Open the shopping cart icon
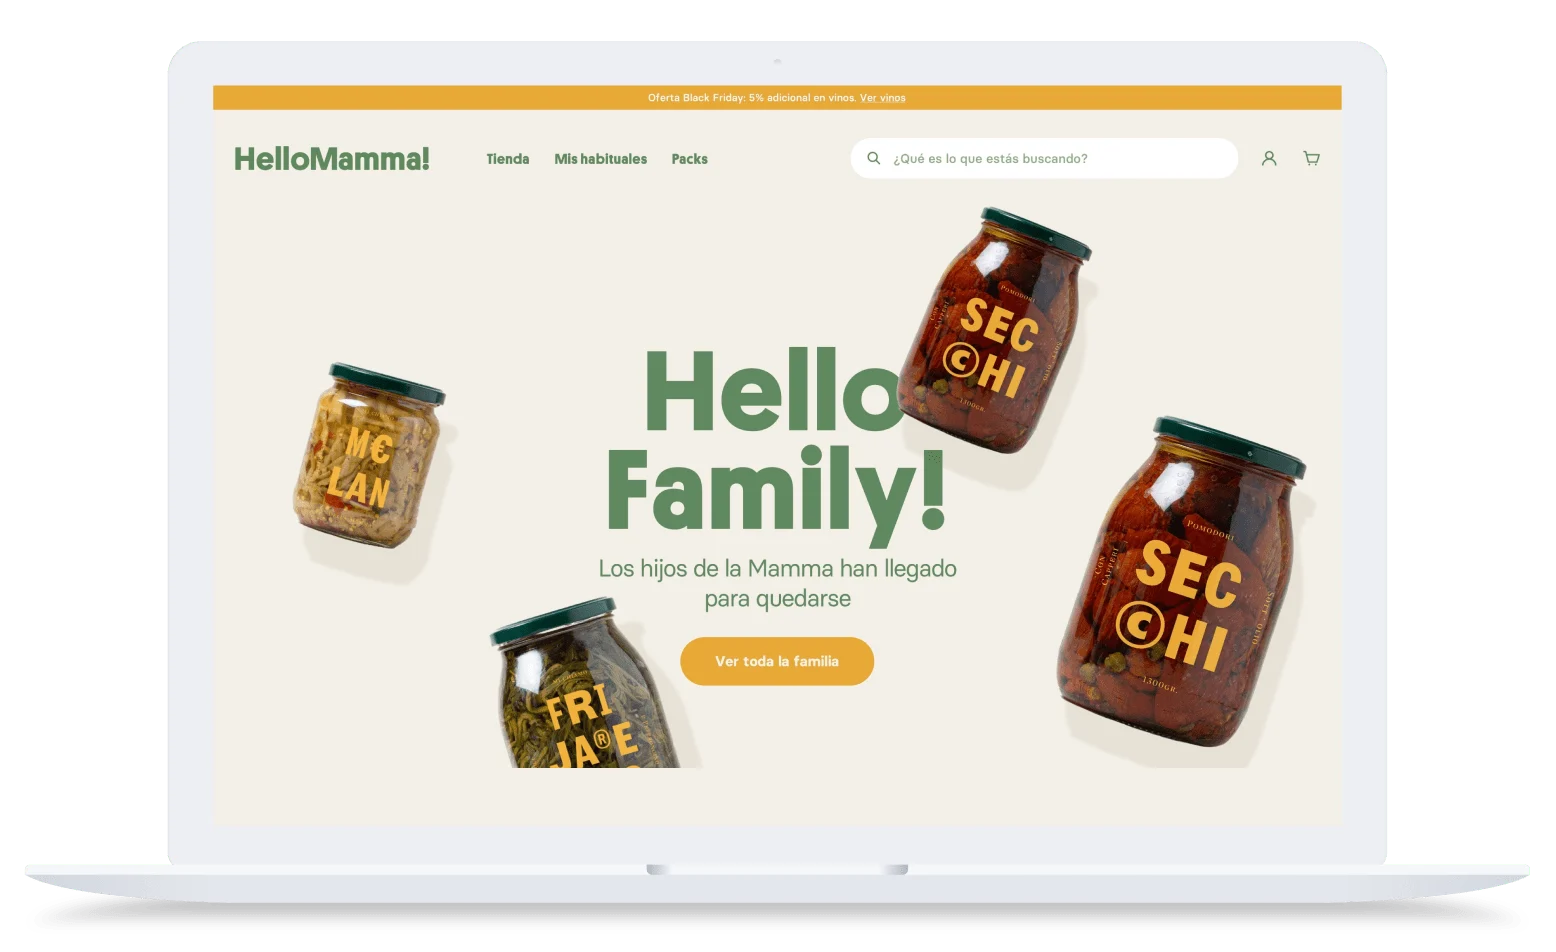Viewport: 1556px width, 952px height. click(1312, 158)
